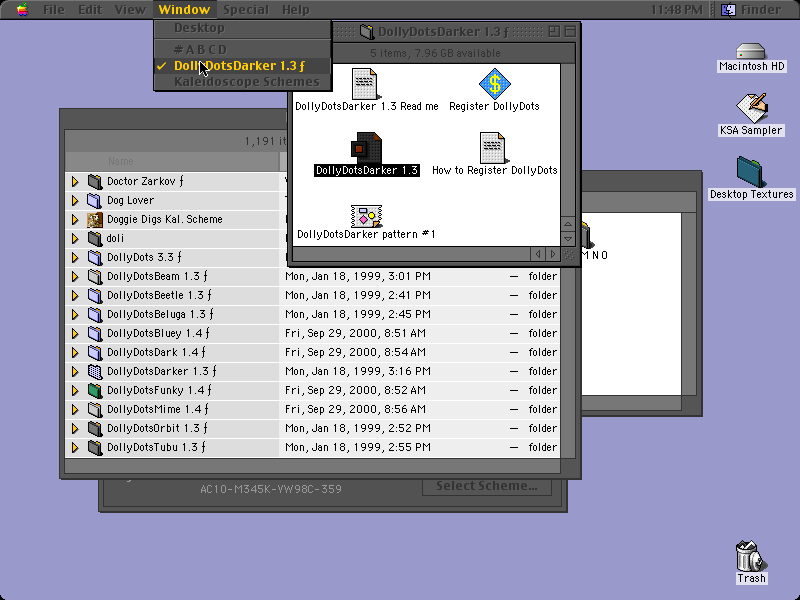Click DollyDotsDark date Fri, Sep 29, 2000, 8:54 AM
The height and width of the screenshot is (600, 800).
pyautogui.click(x=355, y=353)
